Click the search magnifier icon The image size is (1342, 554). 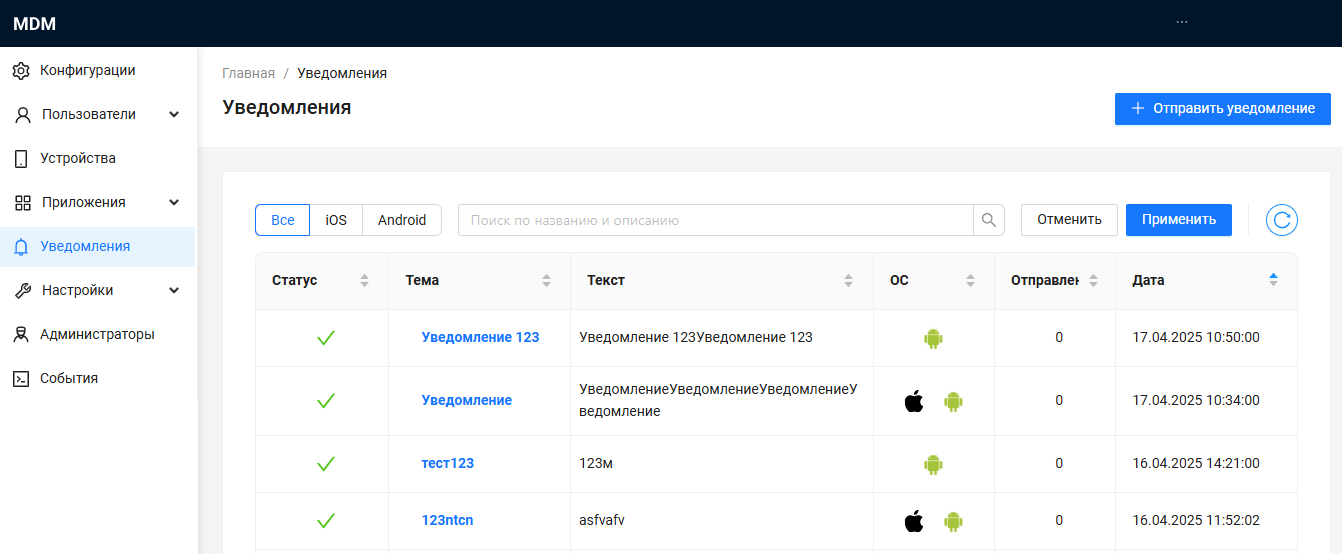tap(989, 220)
